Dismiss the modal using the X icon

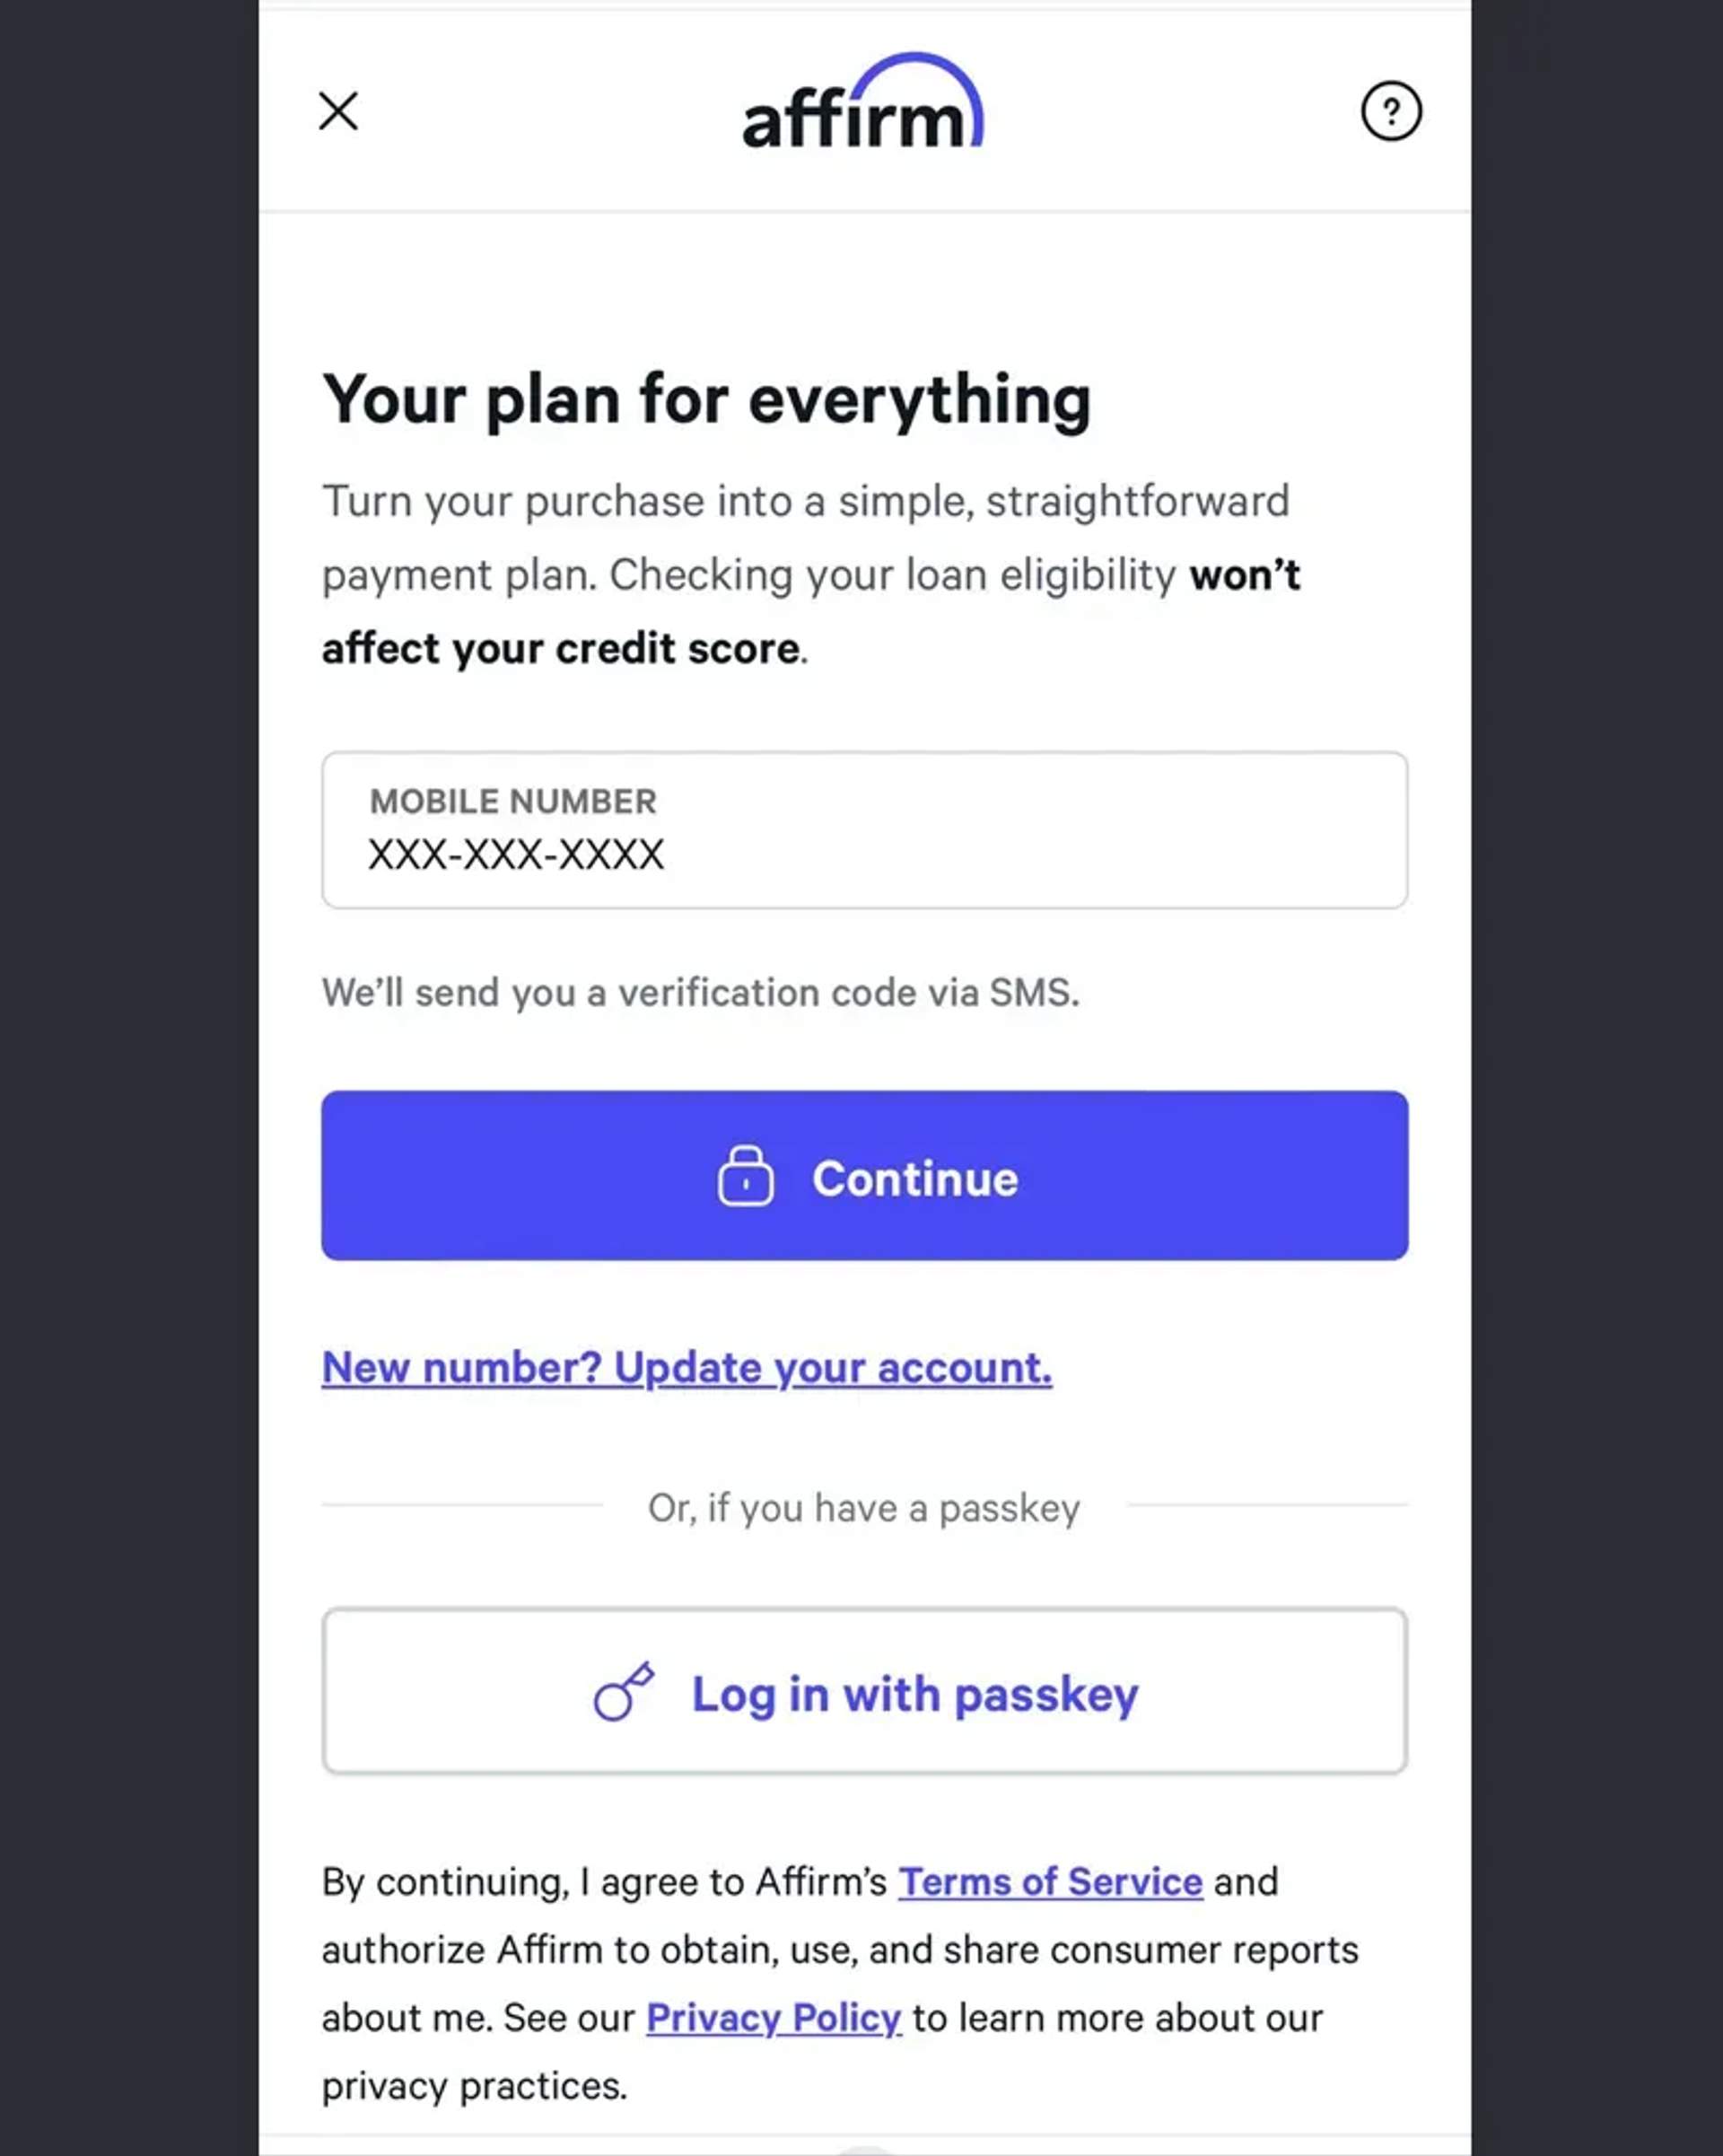pyautogui.click(x=339, y=112)
